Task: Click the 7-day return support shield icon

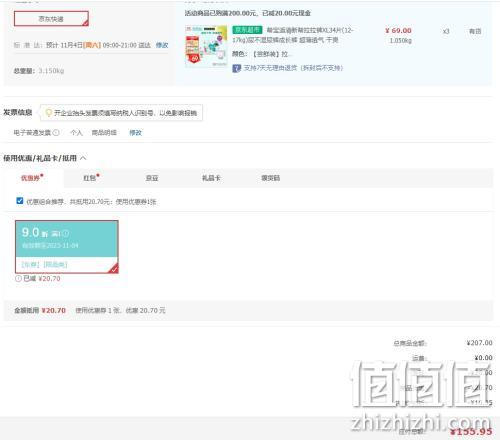Action: click(237, 68)
